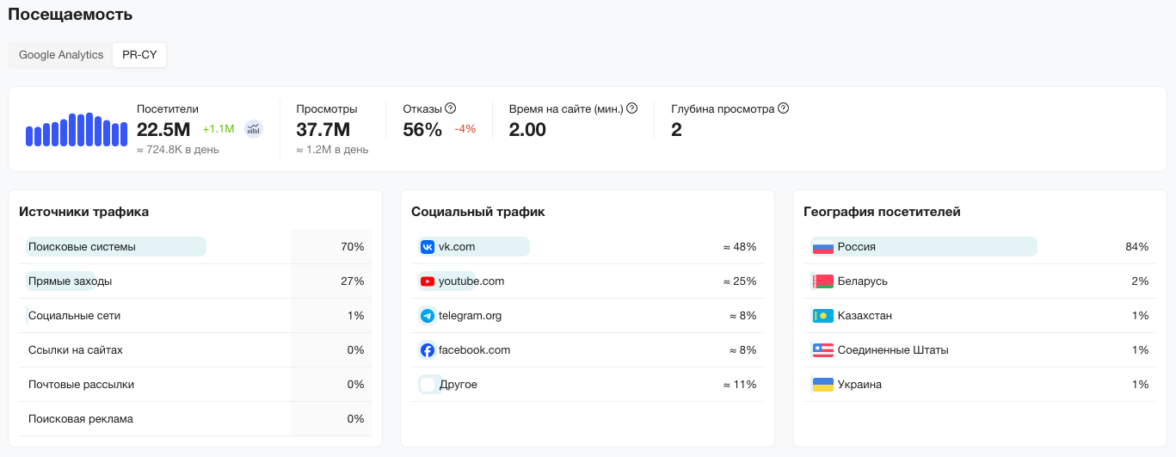Screen dimensions: 1176x457
Task: Click the help icon beside Глубина просмотра
Action: 783,108
